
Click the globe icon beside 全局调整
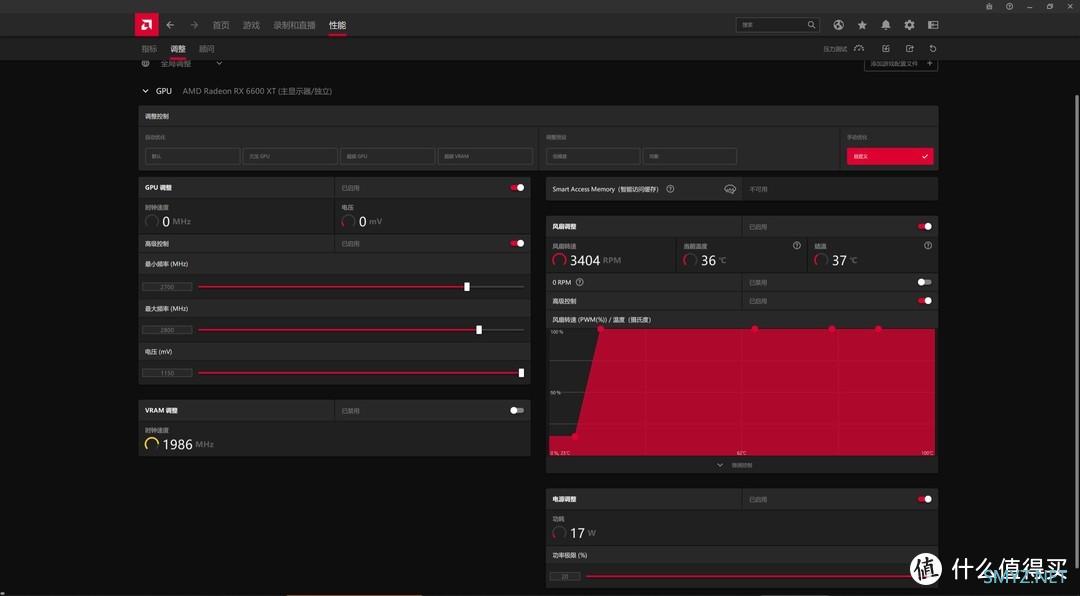(145, 63)
